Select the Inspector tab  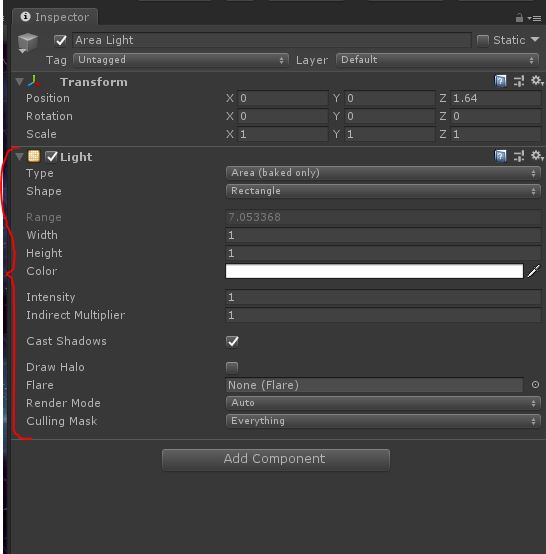(55, 17)
